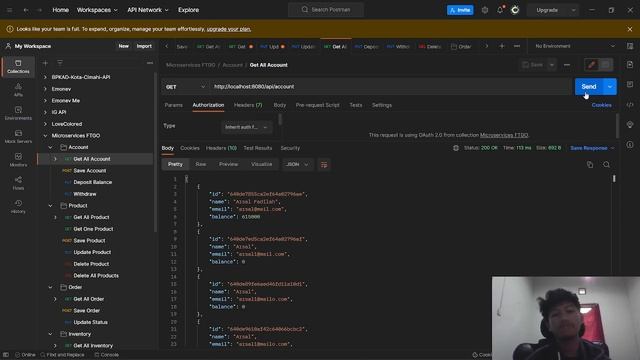The image size is (640, 360).
Task: Open the hamburger menu in the header
Action: click(x=9, y=10)
